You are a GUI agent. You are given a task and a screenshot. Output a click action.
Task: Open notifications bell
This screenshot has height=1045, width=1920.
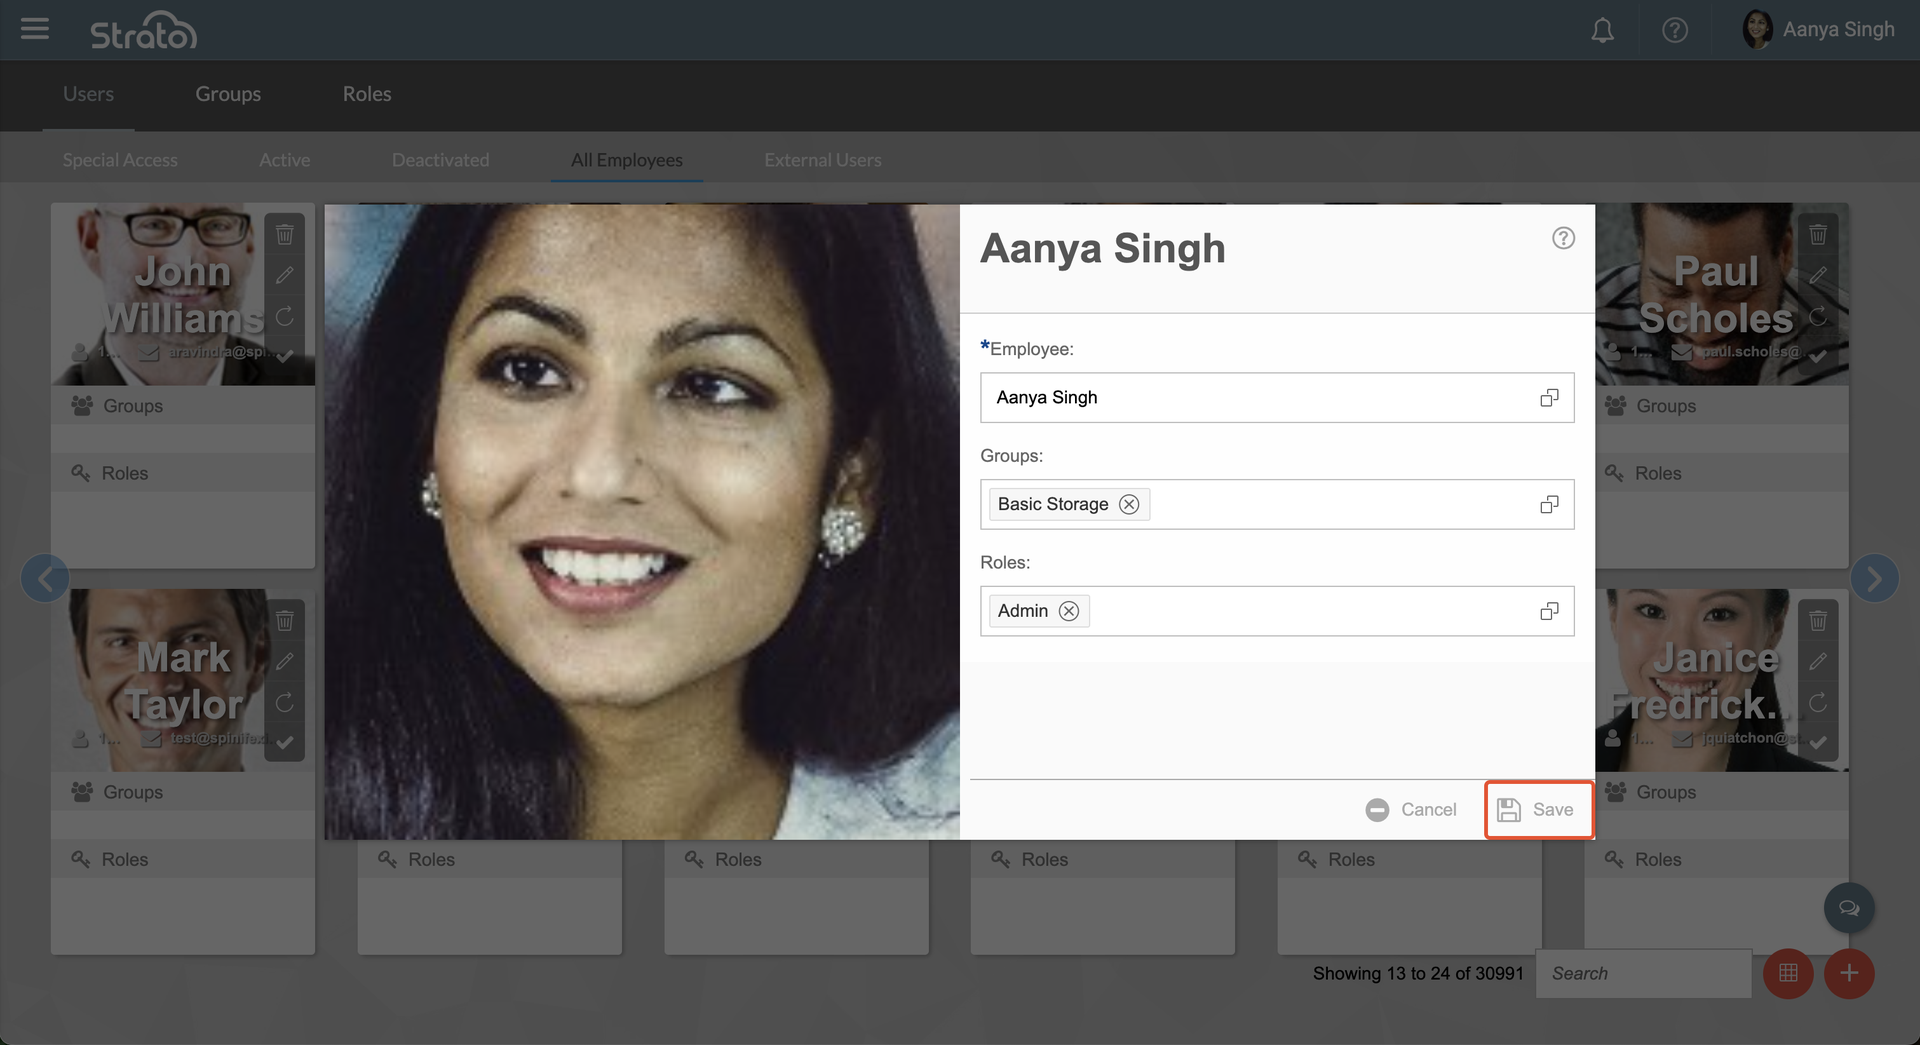point(1602,30)
